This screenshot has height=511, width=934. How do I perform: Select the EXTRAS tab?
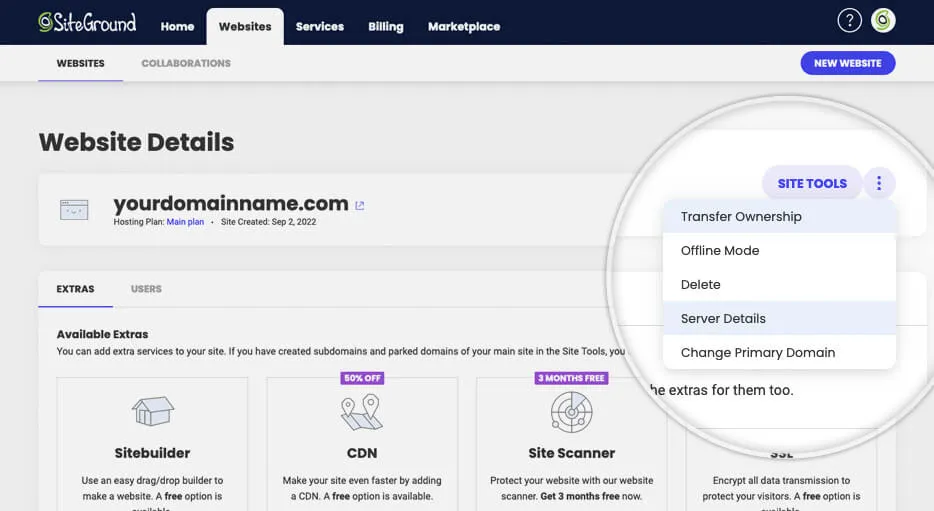tap(75, 289)
